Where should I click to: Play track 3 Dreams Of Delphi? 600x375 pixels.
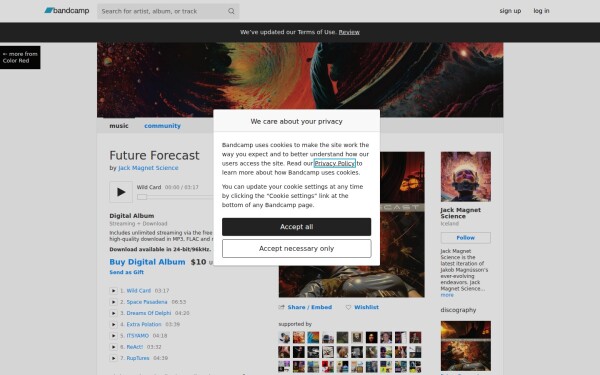pyautogui.click(x=113, y=313)
